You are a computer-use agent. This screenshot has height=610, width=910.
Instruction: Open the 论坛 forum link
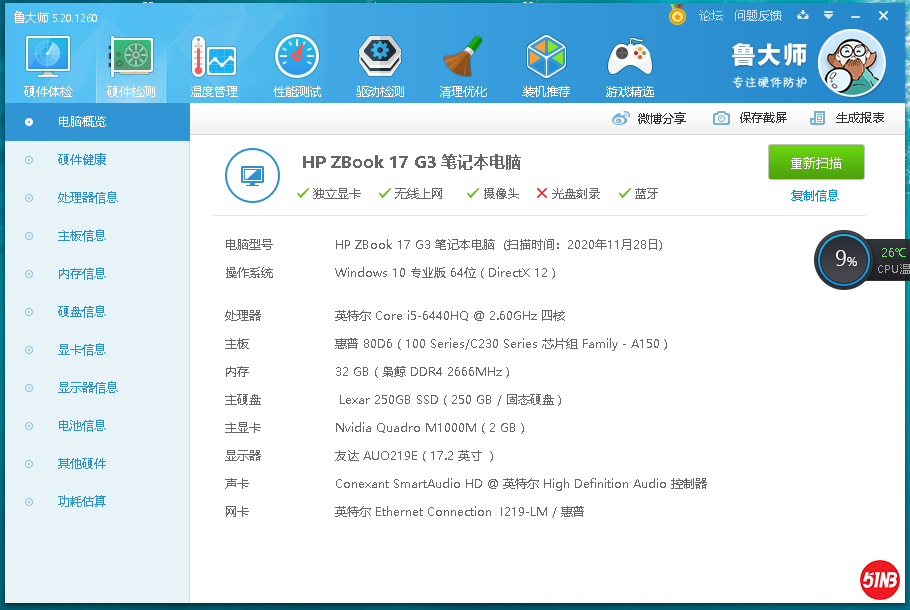(710, 15)
